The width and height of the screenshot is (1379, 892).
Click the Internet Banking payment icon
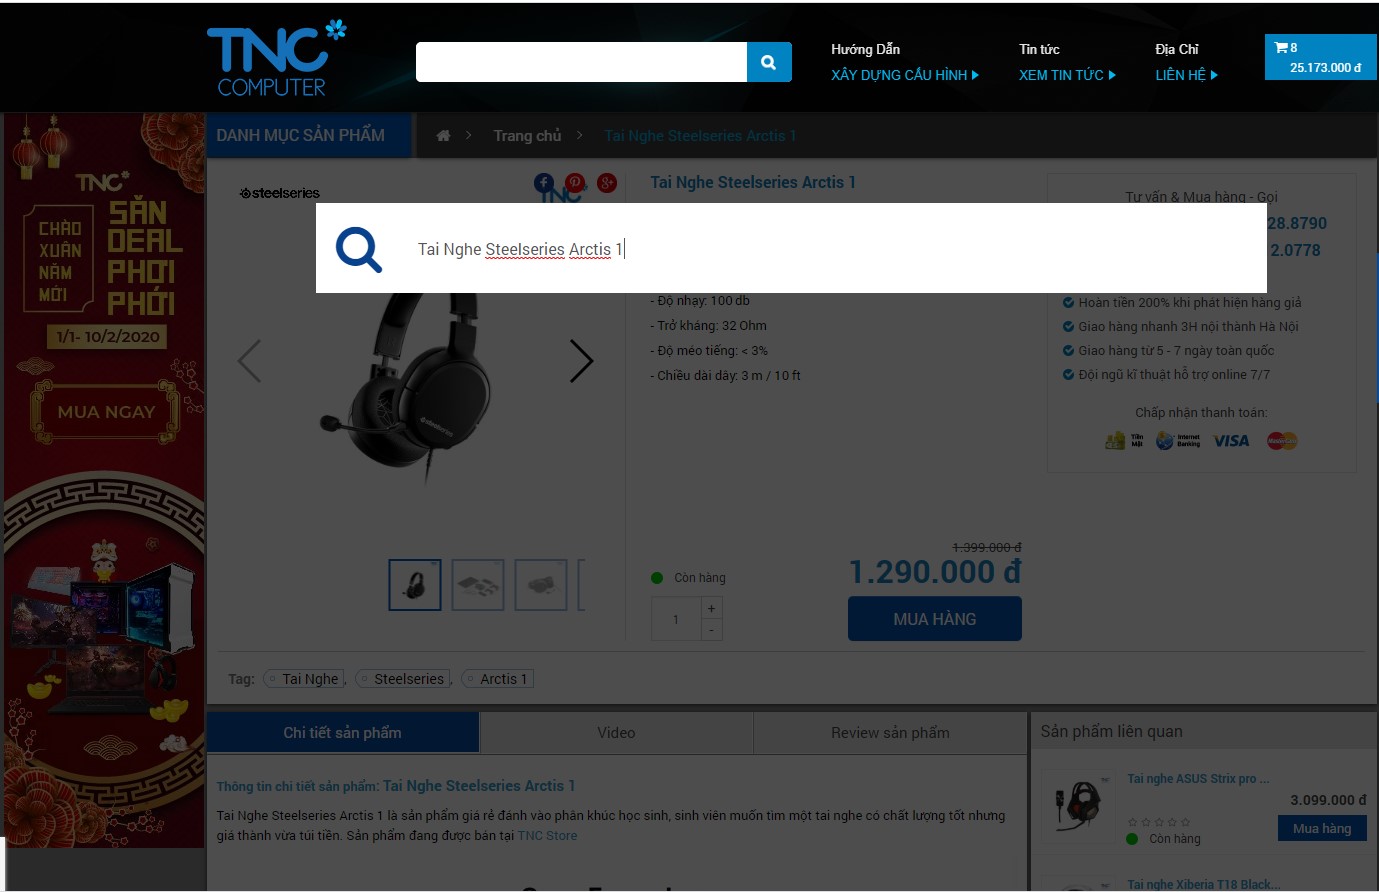[x=1178, y=441]
